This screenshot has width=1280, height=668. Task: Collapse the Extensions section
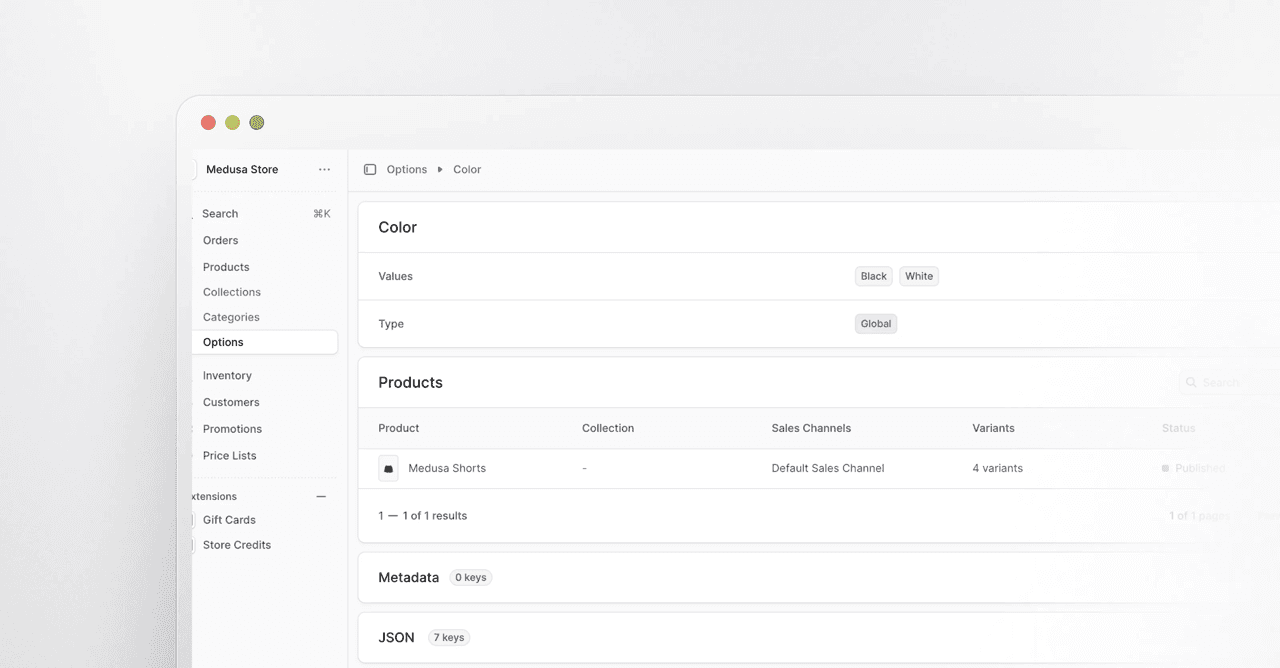(x=321, y=497)
